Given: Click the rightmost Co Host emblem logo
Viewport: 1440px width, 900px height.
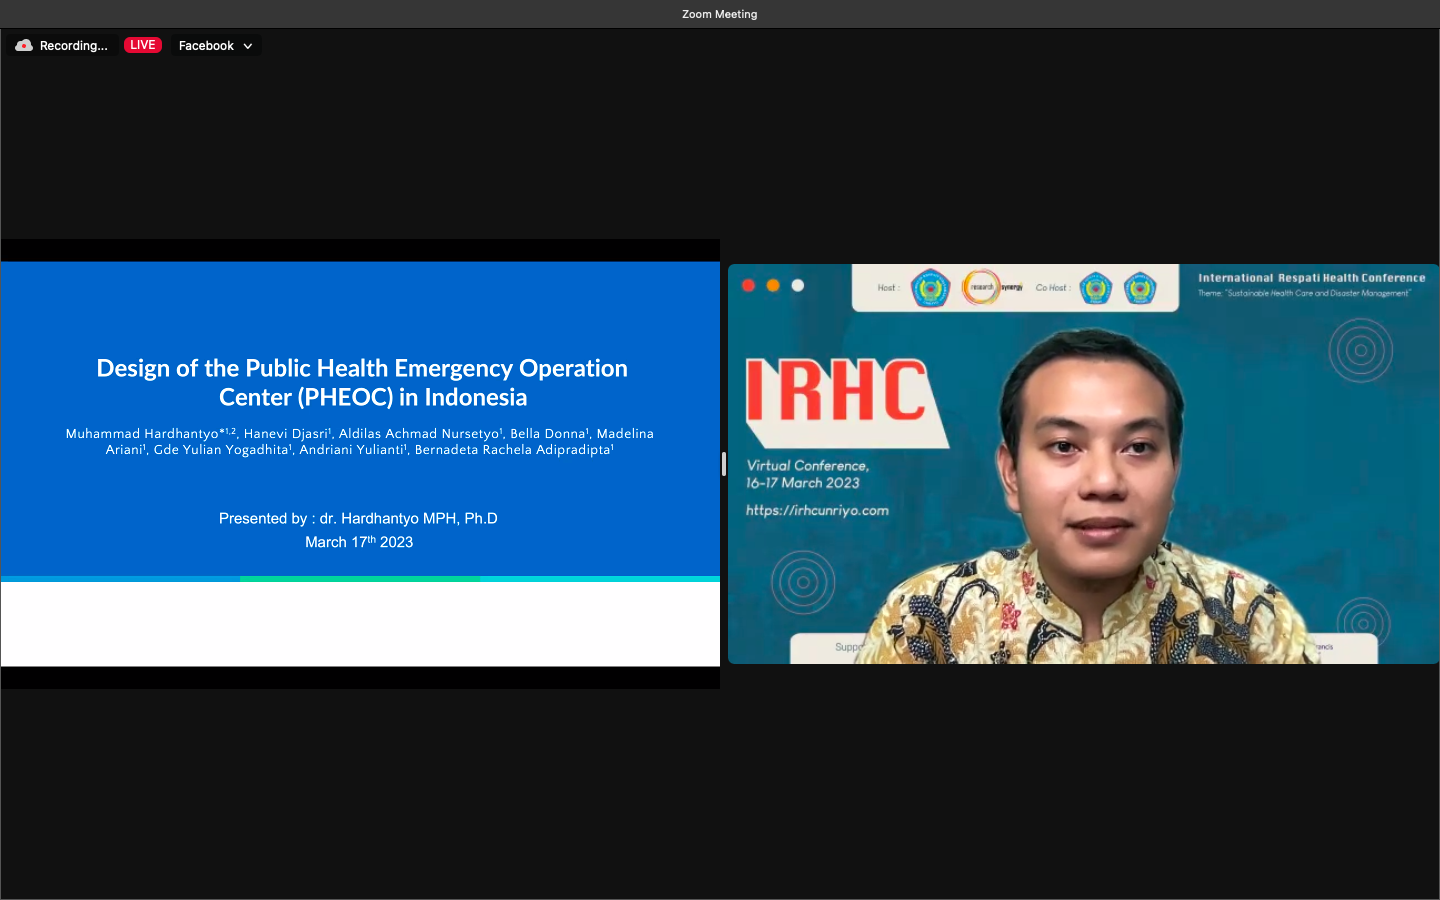Looking at the screenshot, I should [1140, 288].
